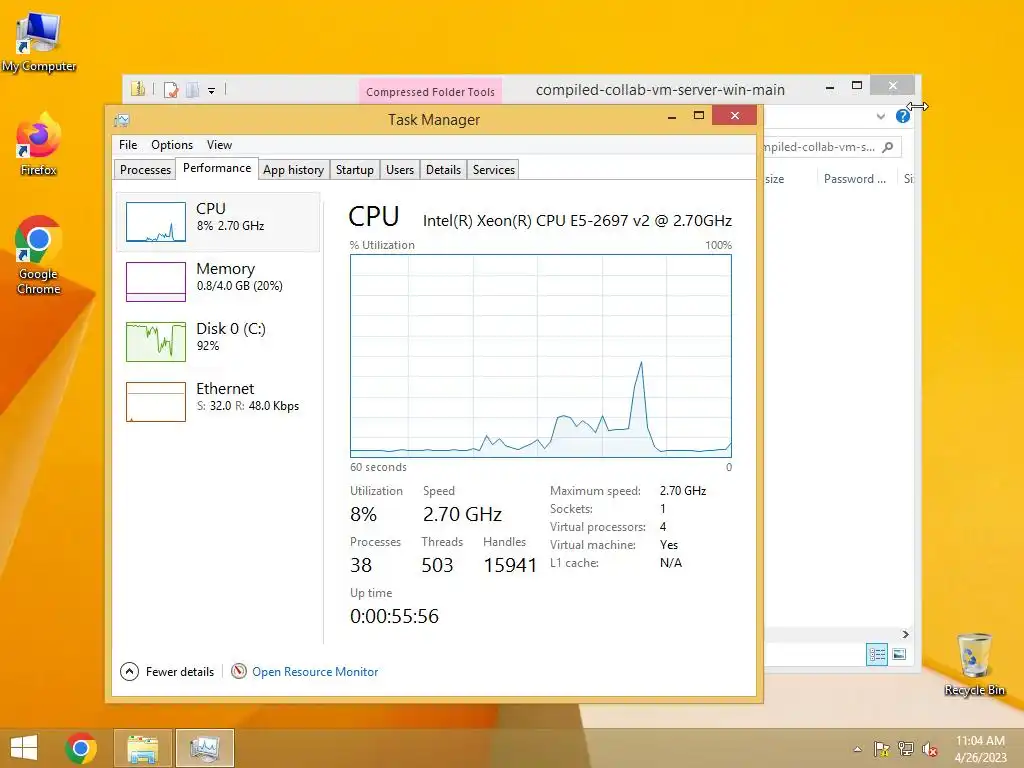1024x768 pixels.
Task: Switch to File Explorer taskbar button
Action: coord(143,748)
